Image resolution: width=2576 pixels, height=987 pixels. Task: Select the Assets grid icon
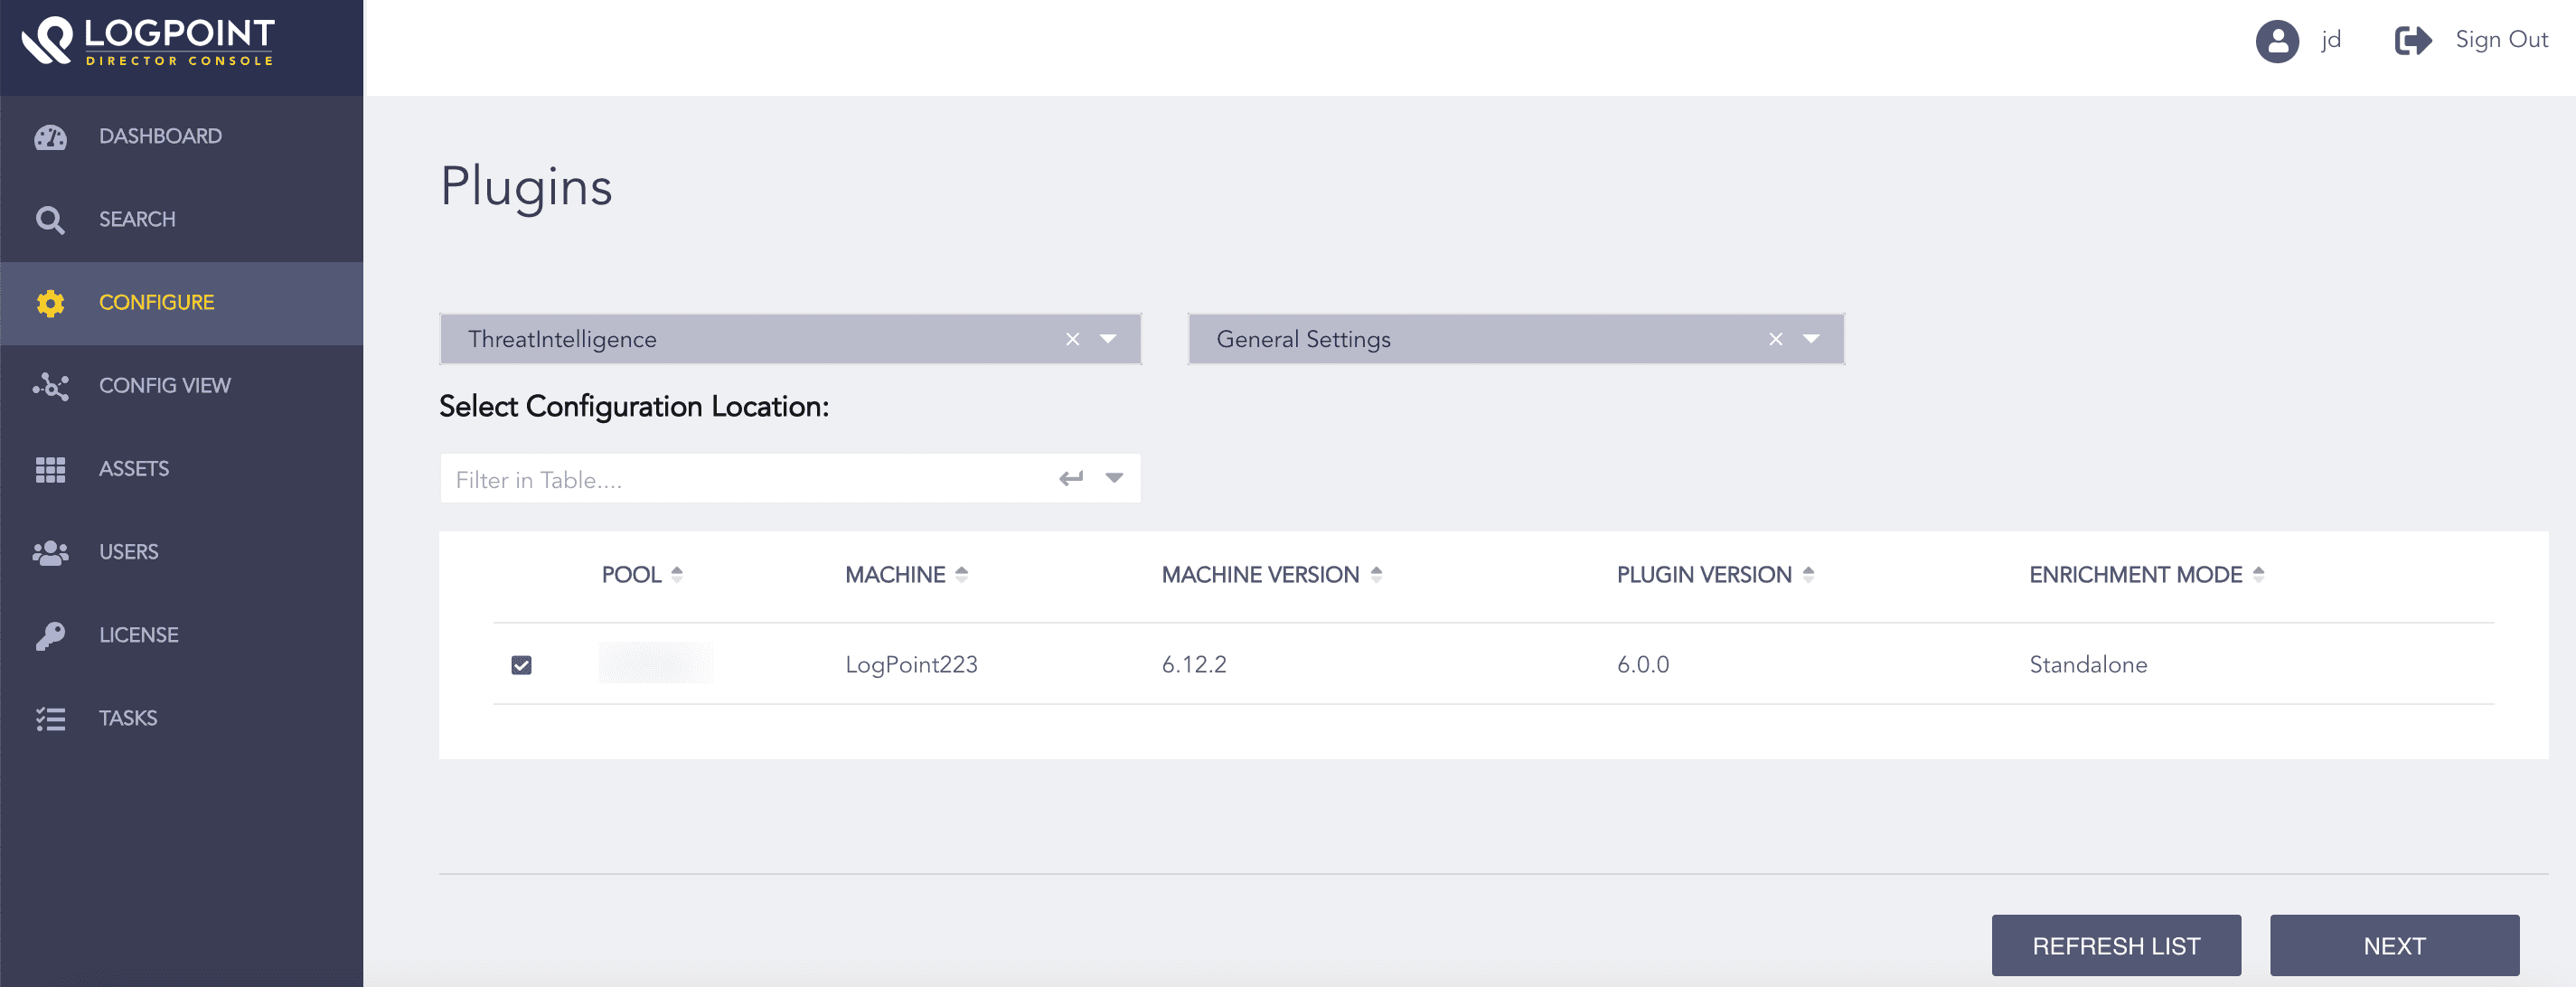point(50,468)
